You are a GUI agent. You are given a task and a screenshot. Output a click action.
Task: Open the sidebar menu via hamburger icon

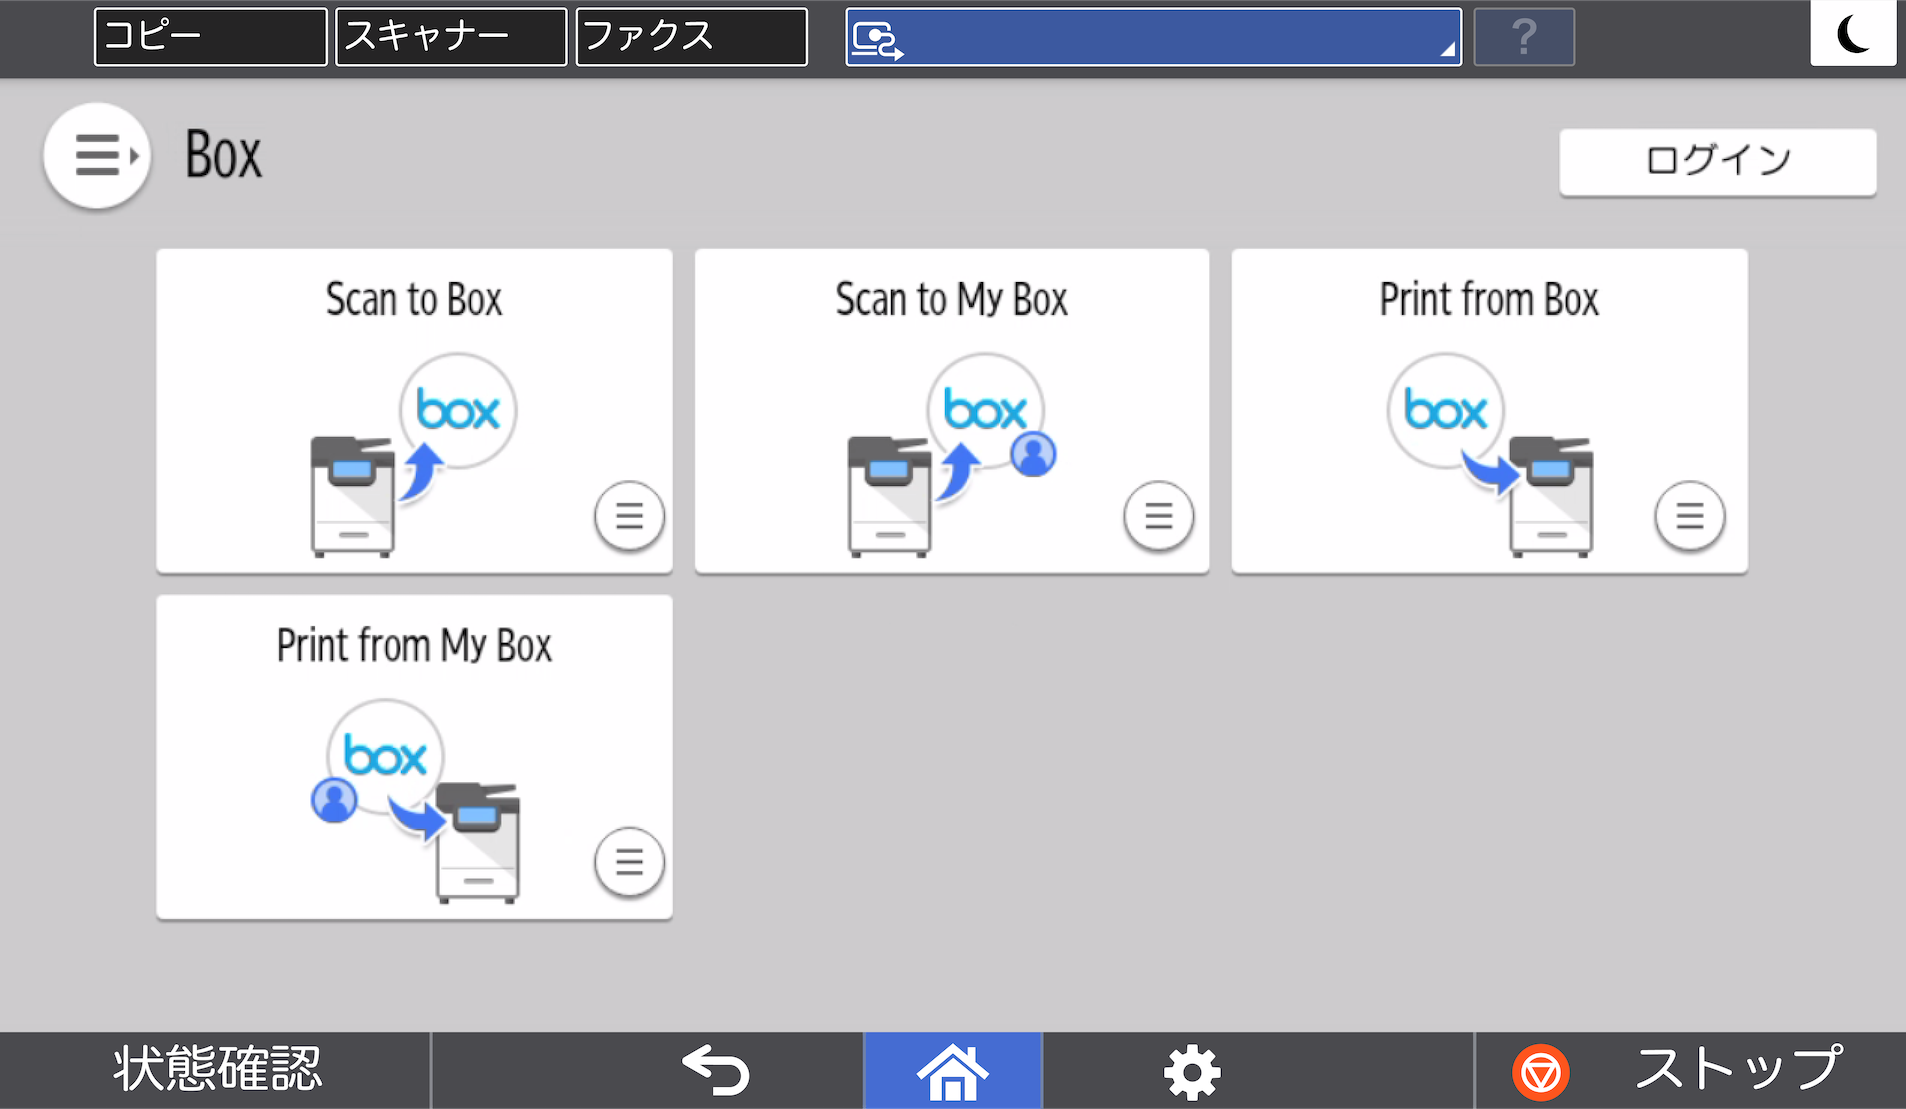tap(96, 155)
